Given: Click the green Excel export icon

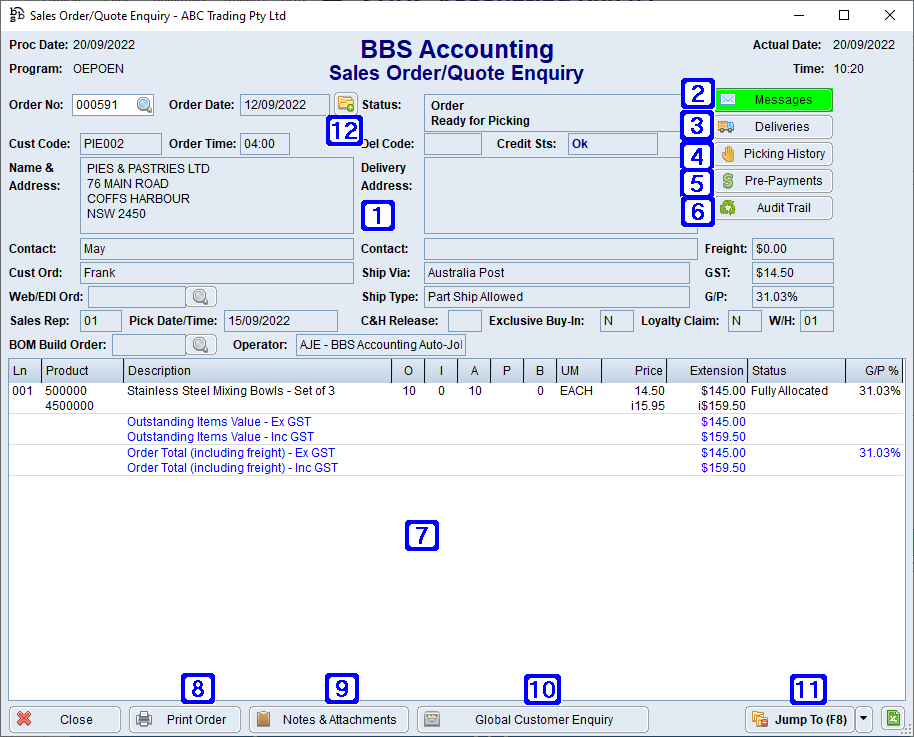Looking at the screenshot, I should click(891, 719).
